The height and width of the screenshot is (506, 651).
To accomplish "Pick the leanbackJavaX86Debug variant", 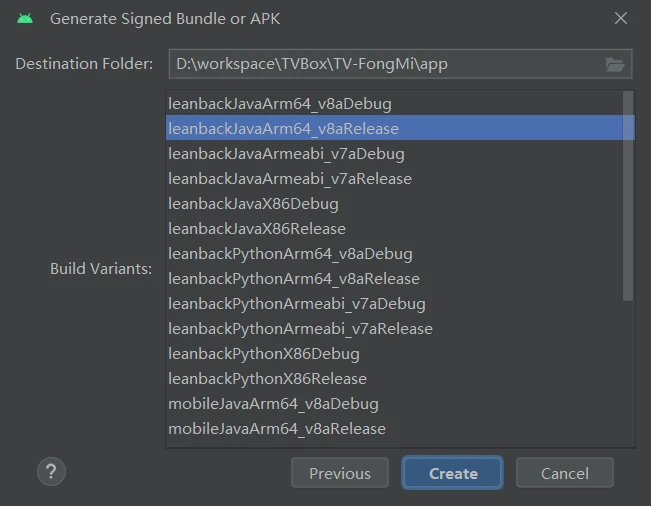I will 253,204.
